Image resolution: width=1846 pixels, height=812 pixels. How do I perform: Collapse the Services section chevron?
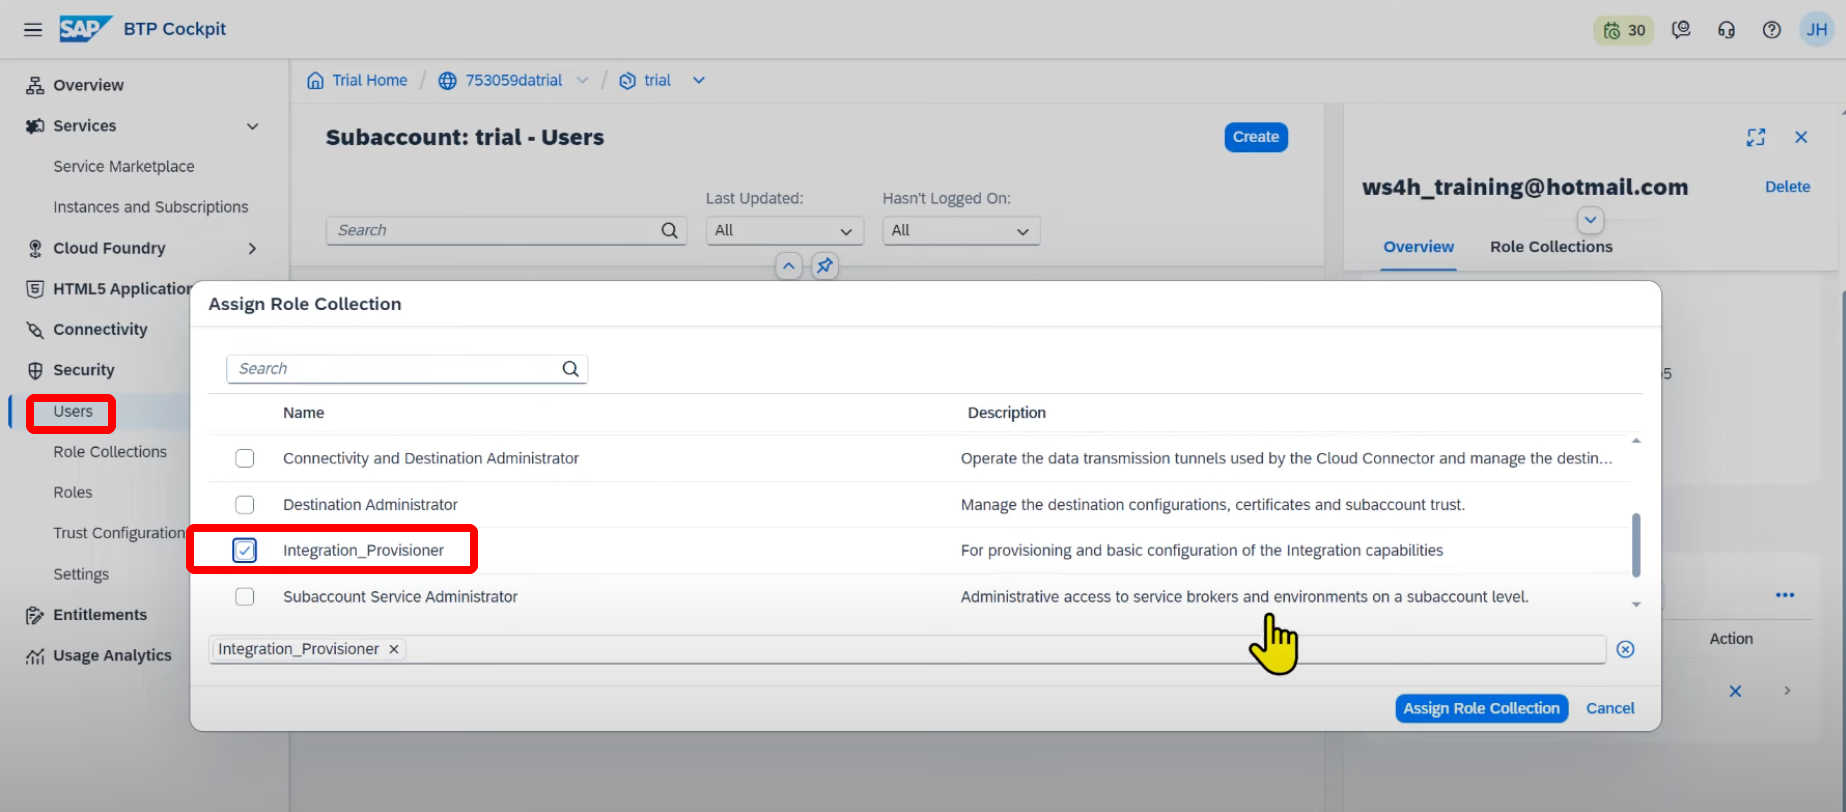coord(252,126)
